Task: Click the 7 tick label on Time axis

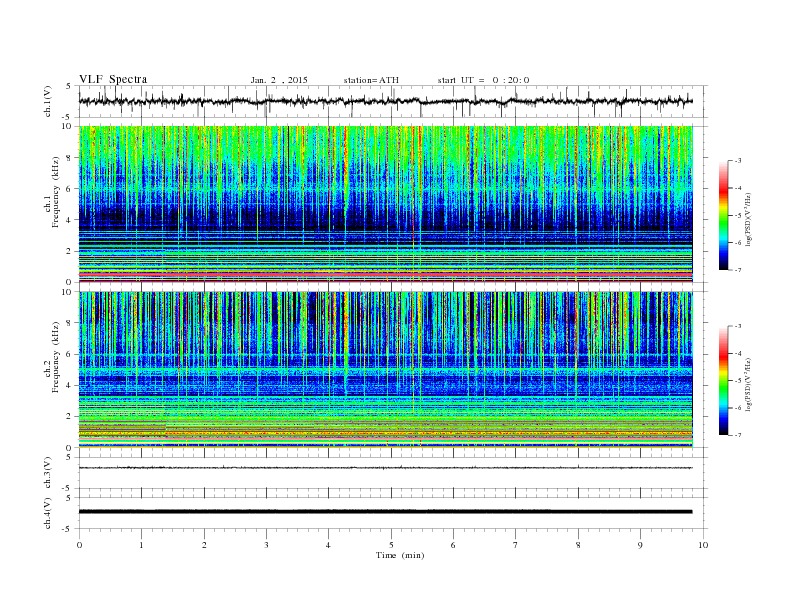Action: click(x=516, y=545)
